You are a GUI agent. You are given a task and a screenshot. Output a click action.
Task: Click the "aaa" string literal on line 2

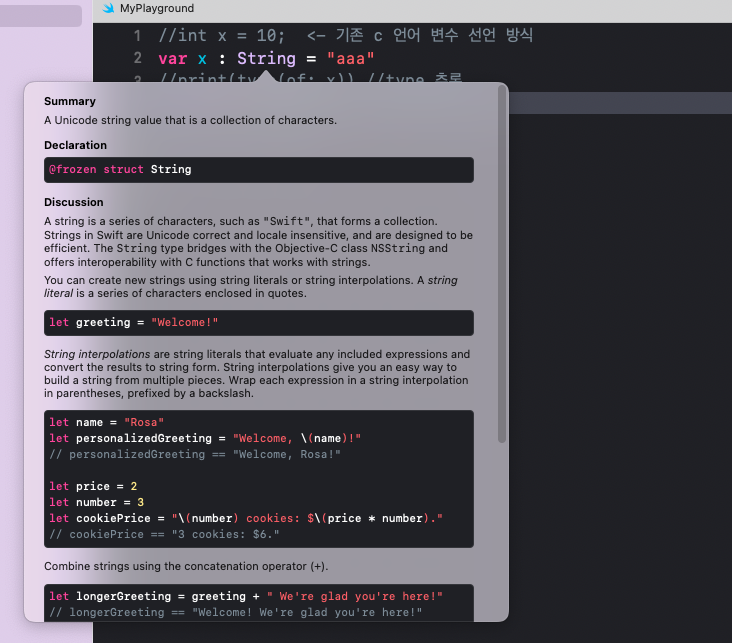[350, 58]
